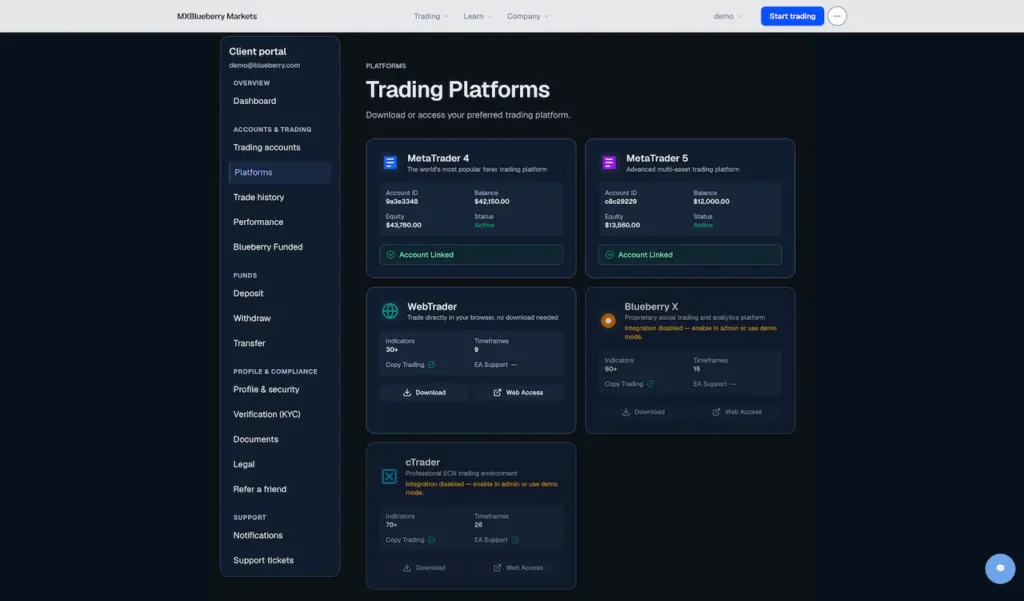Click the Blueberry X Web Access button
1024x601 pixels.
point(737,412)
